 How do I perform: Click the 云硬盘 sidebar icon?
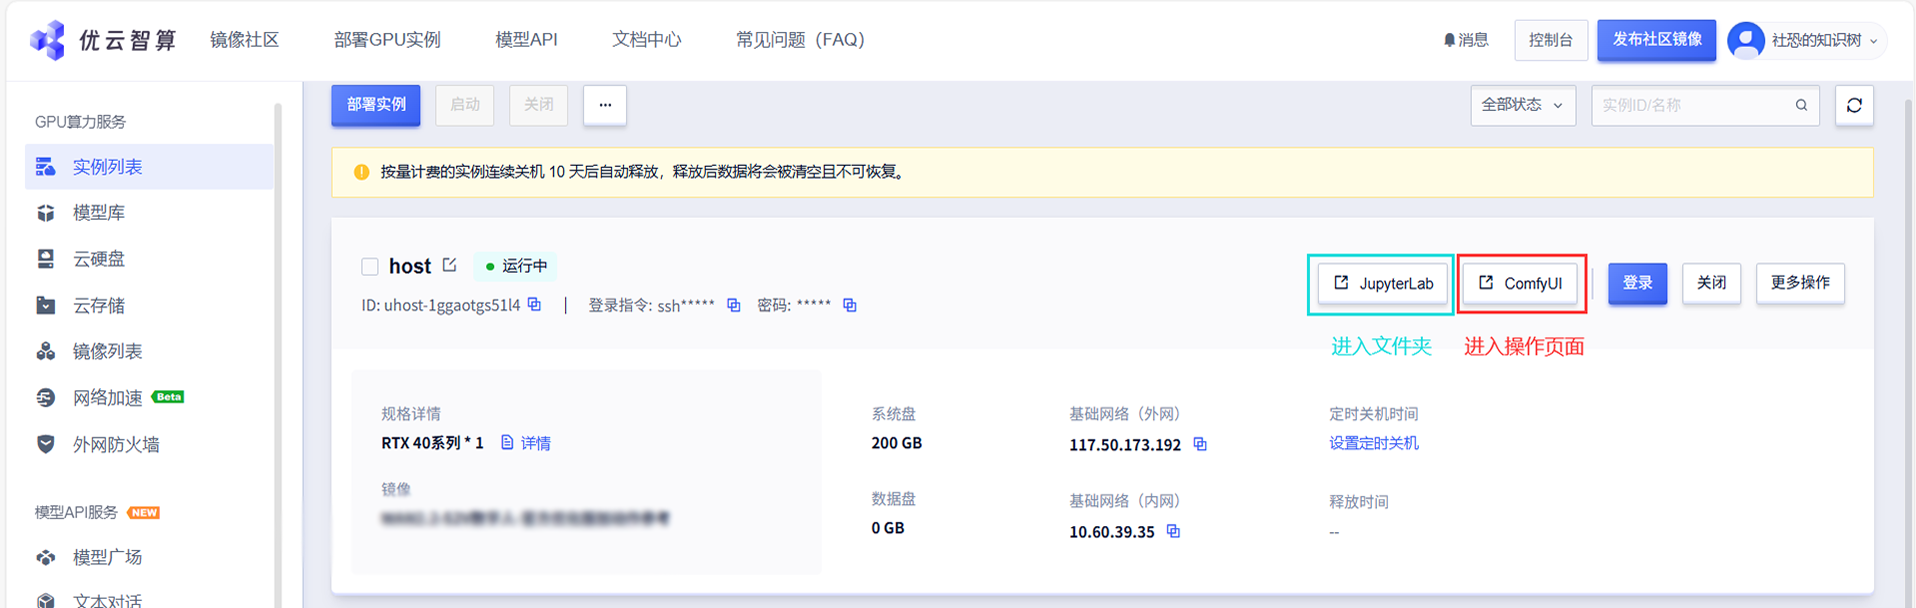46,259
